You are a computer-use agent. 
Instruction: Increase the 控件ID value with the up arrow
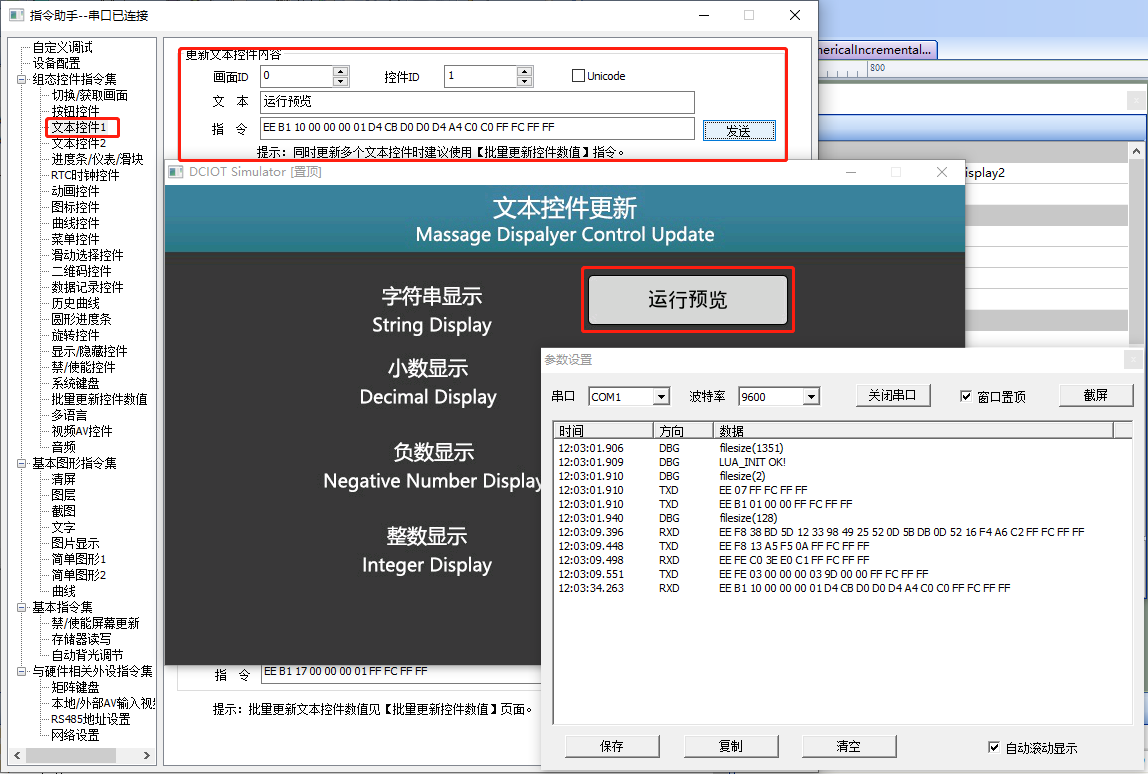point(524,71)
